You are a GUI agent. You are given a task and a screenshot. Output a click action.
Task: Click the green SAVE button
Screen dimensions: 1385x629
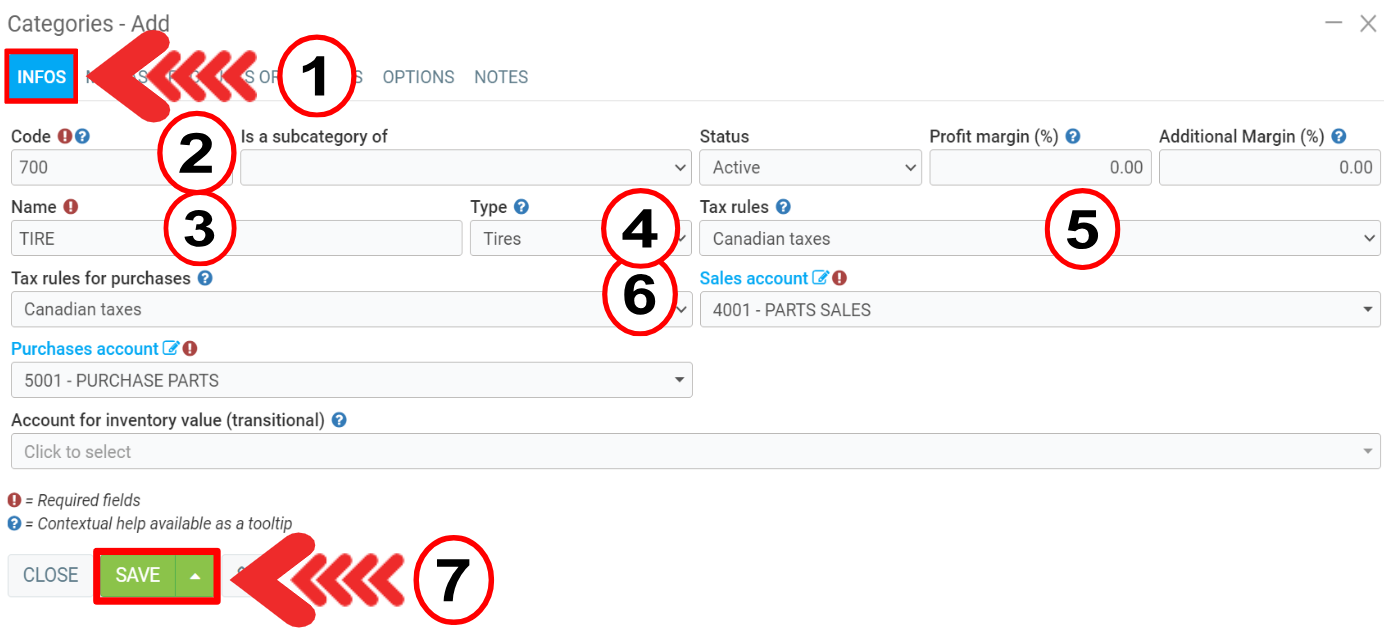tap(138, 575)
